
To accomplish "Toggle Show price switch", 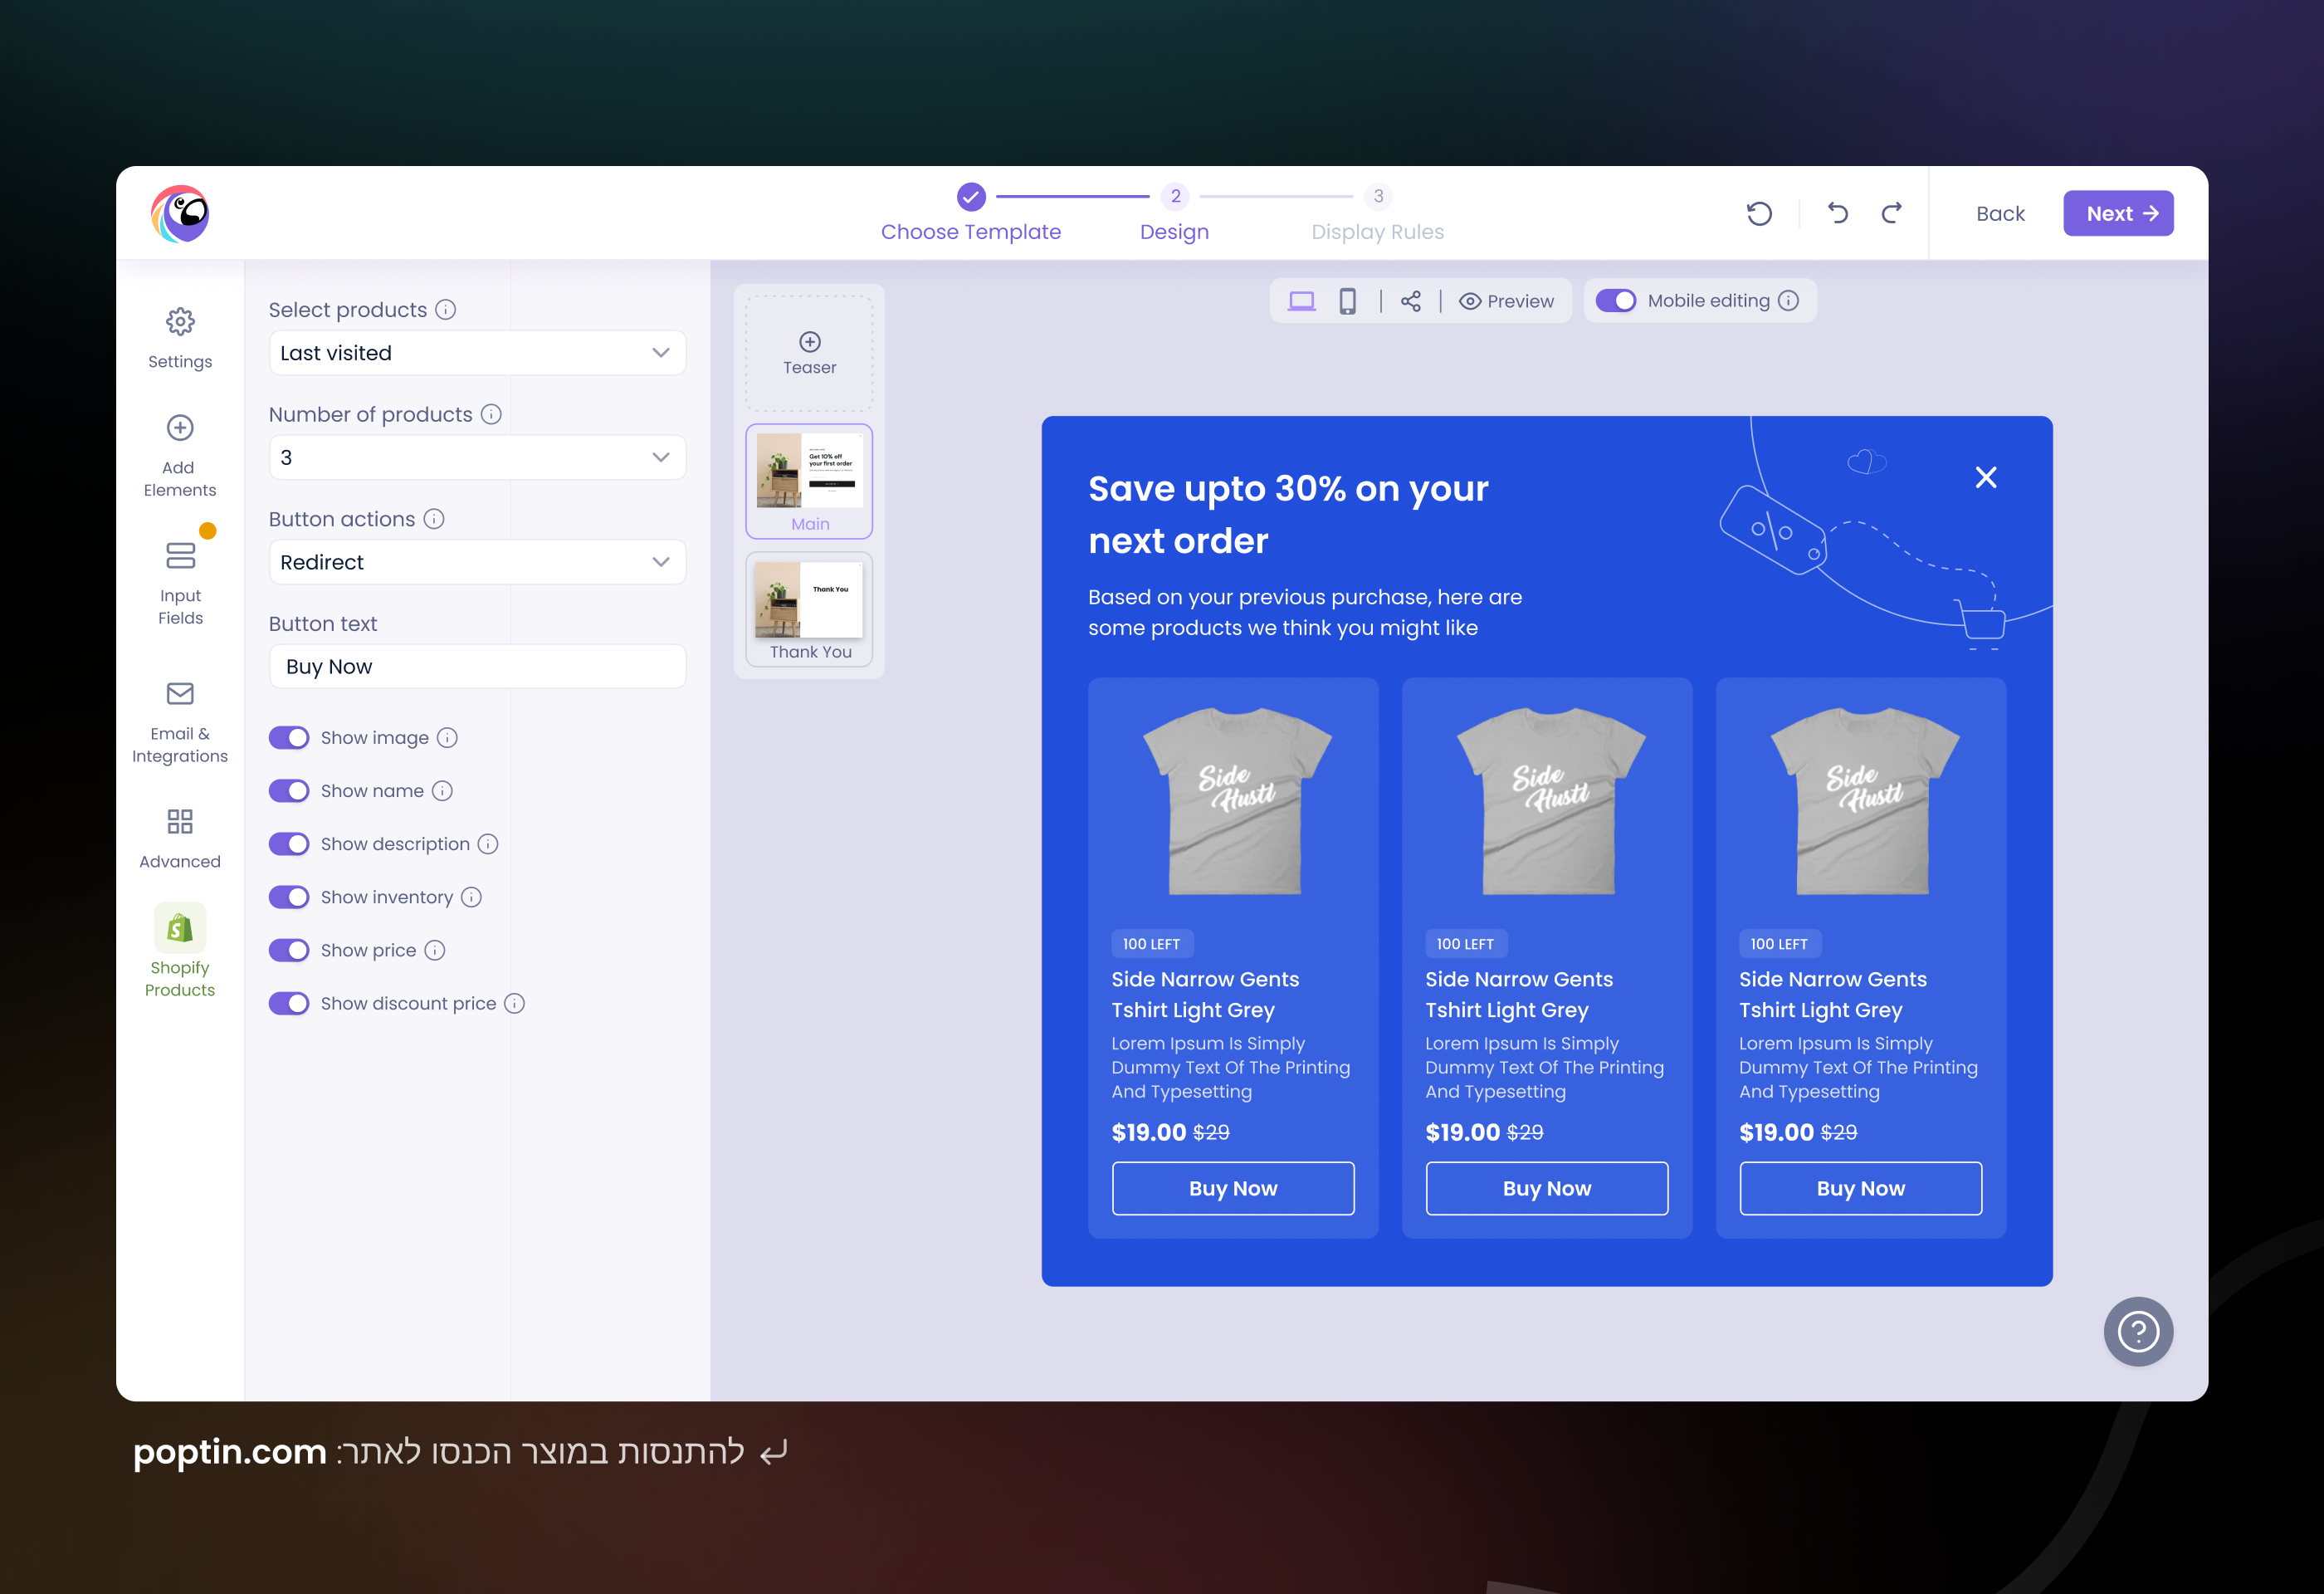I will tap(289, 950).
